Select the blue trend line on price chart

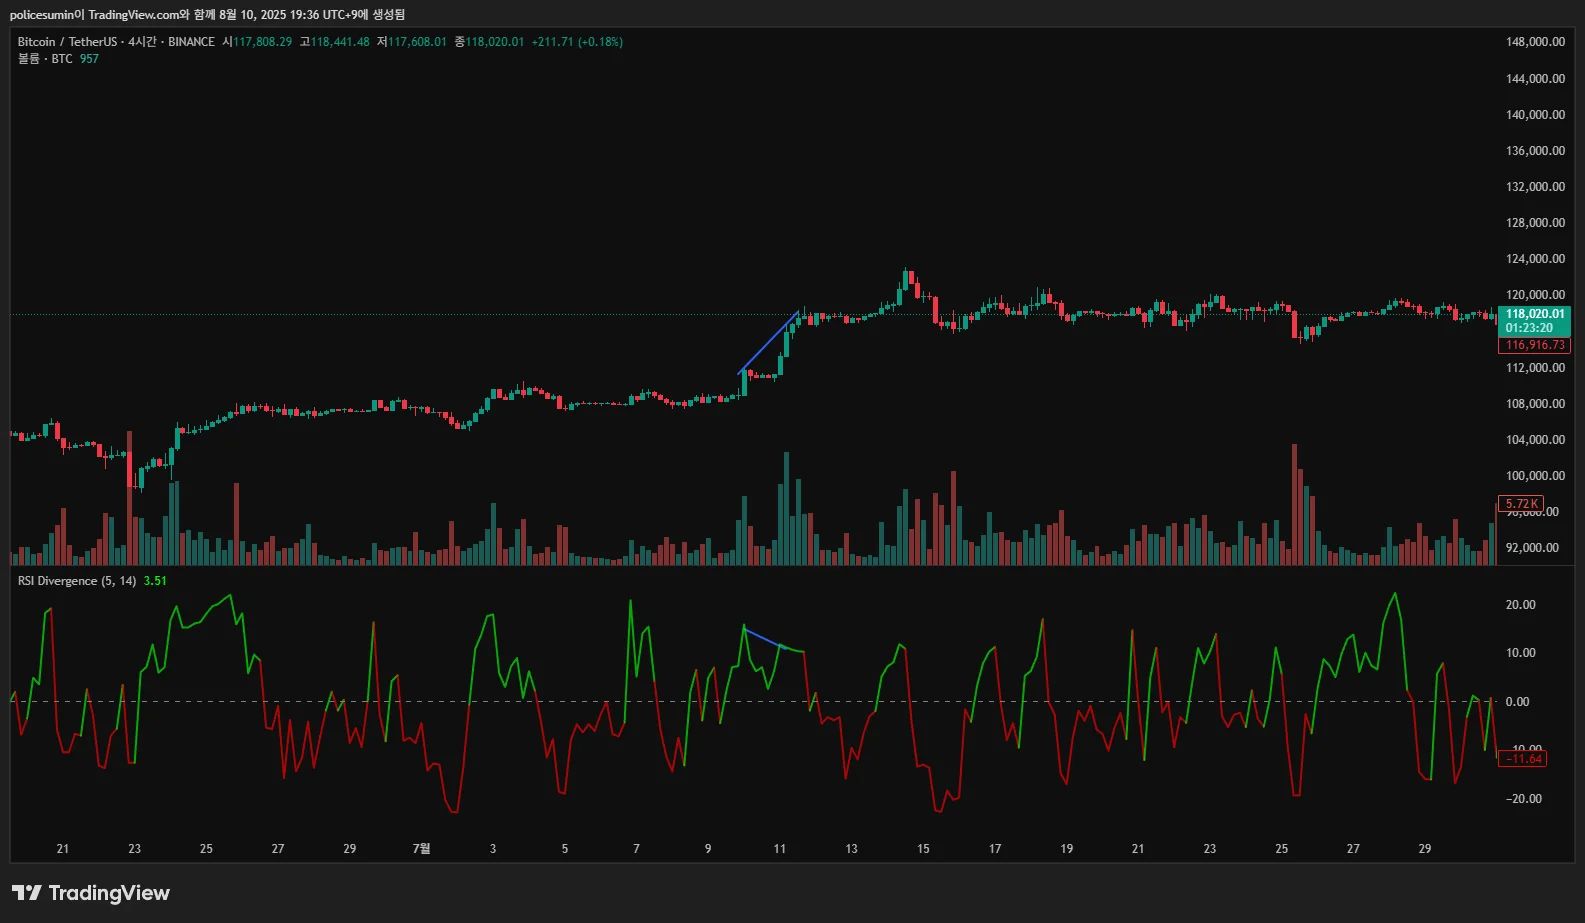click(768, 343)
